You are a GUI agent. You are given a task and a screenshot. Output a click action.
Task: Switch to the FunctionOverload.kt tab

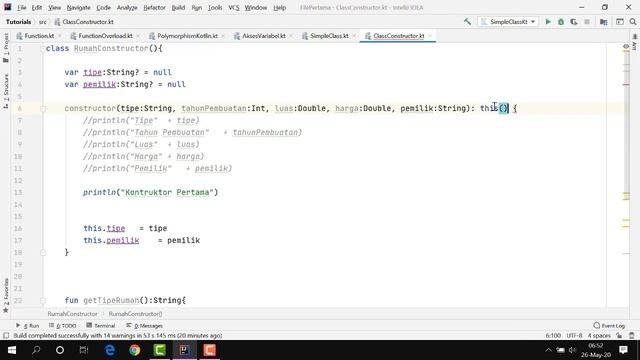tap(105, 36)
